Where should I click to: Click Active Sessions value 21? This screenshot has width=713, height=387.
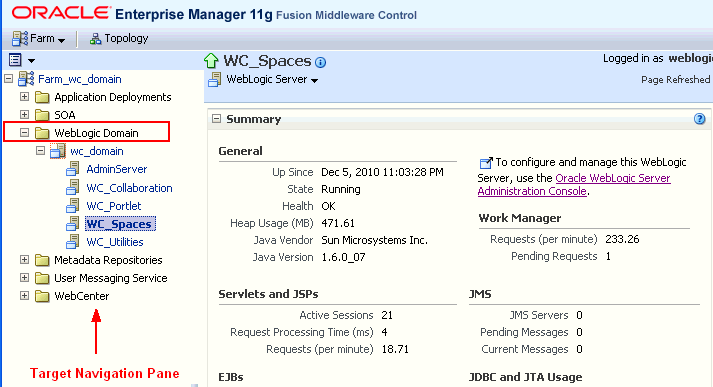coord(387,315)
